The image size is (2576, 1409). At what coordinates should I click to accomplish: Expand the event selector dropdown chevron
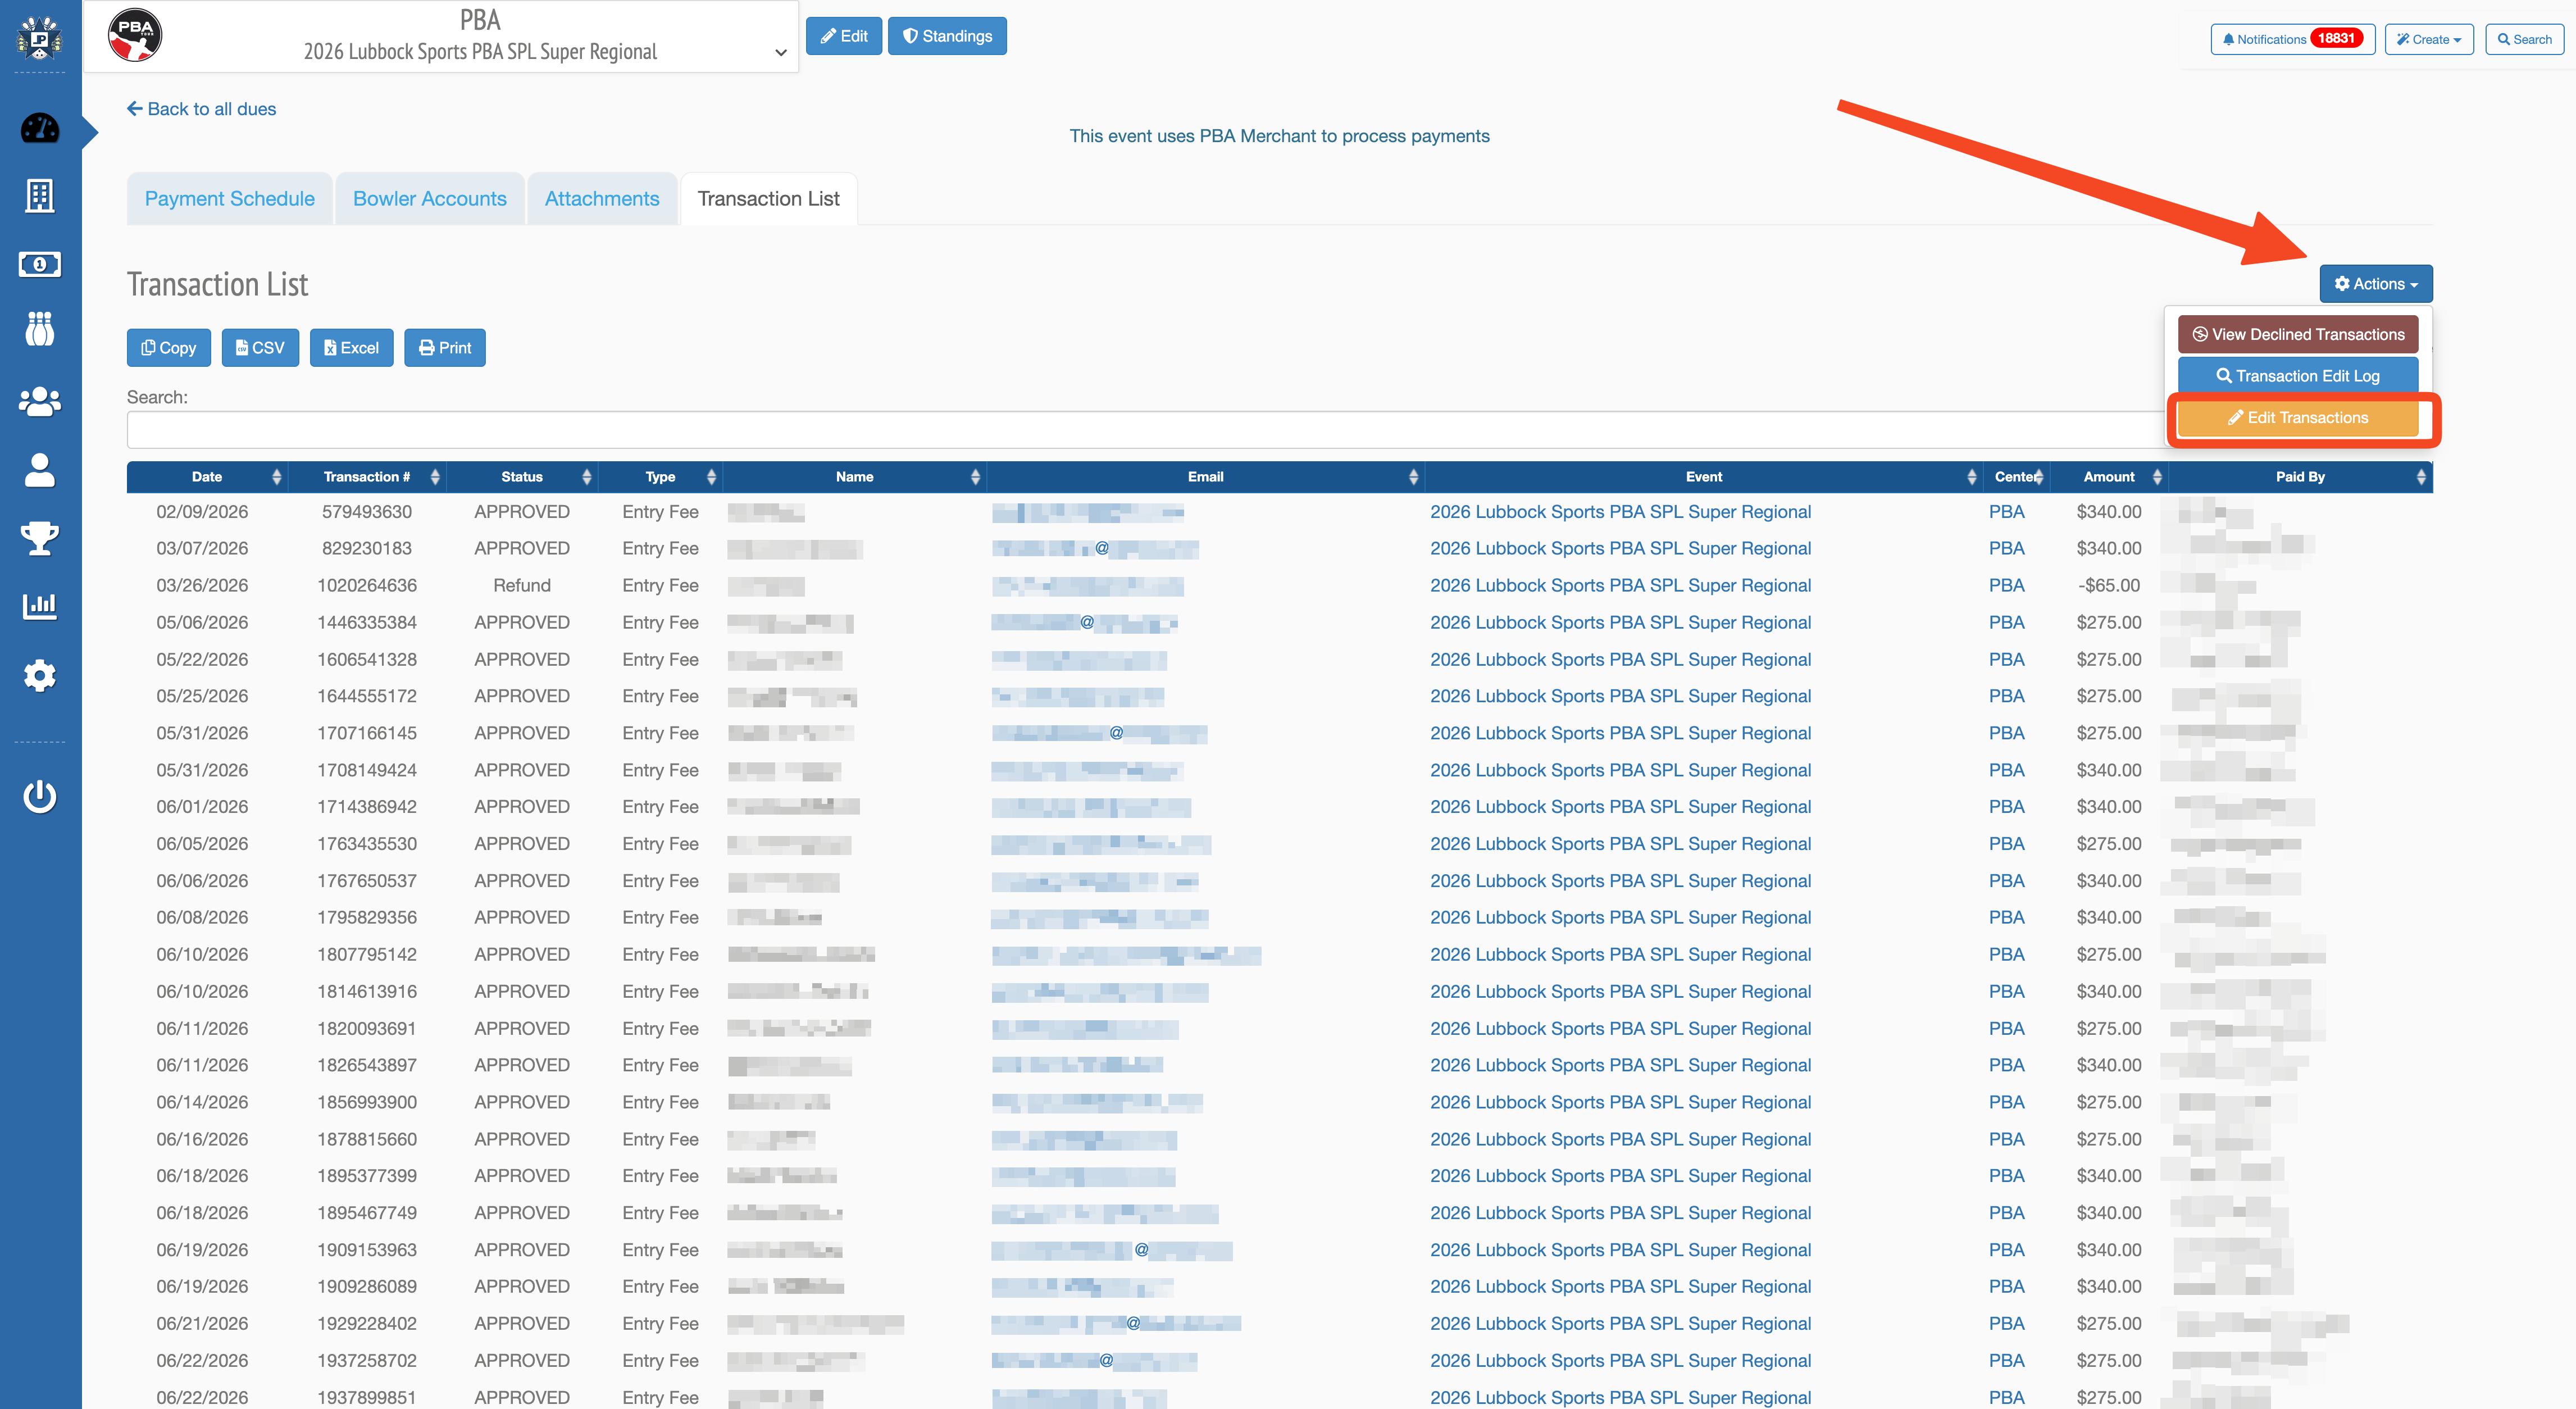click(781, 53)
